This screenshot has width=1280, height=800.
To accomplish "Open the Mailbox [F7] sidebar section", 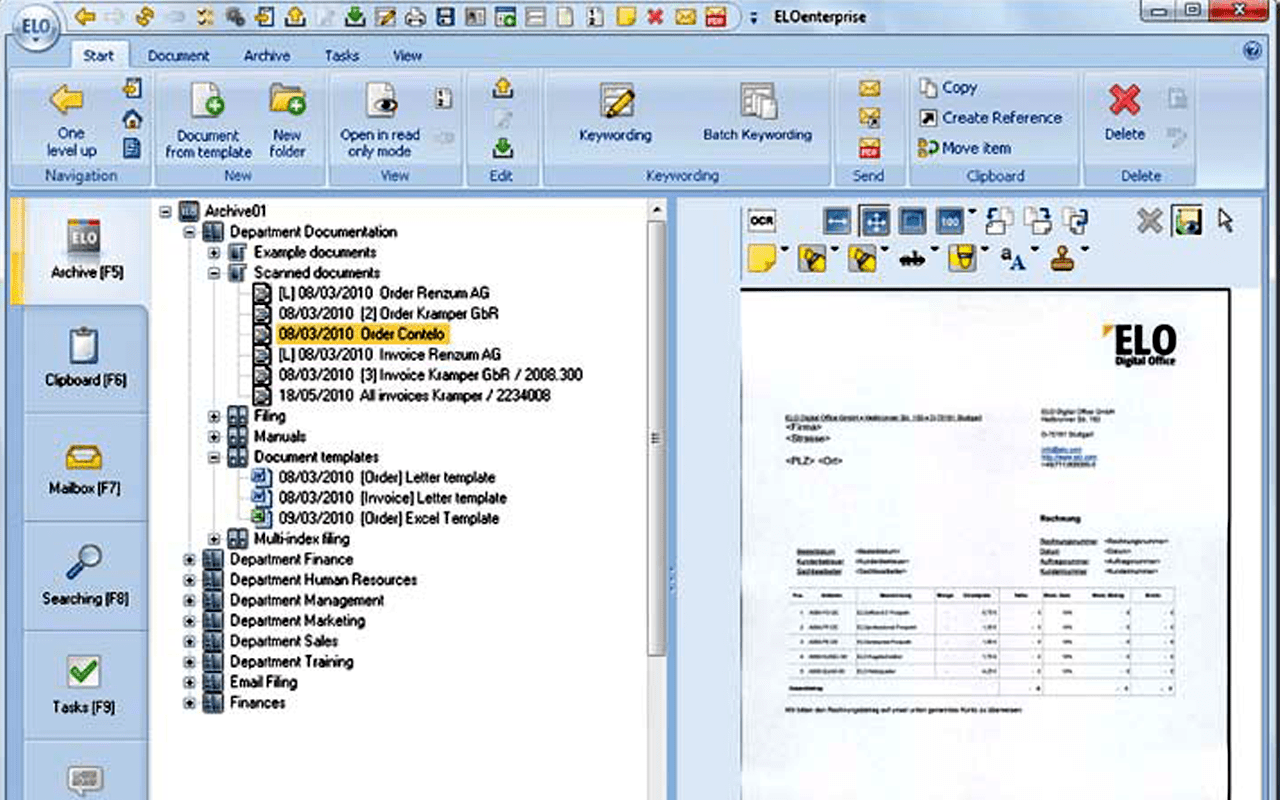I will 84,468.
